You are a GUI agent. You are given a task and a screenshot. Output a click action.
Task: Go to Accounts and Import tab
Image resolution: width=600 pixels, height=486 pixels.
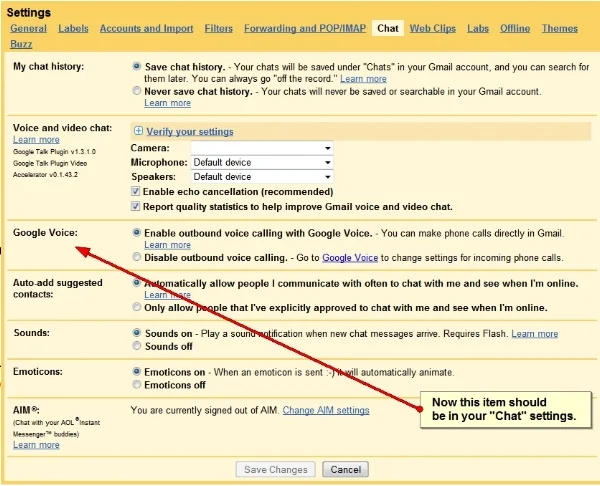coord(147,28)
